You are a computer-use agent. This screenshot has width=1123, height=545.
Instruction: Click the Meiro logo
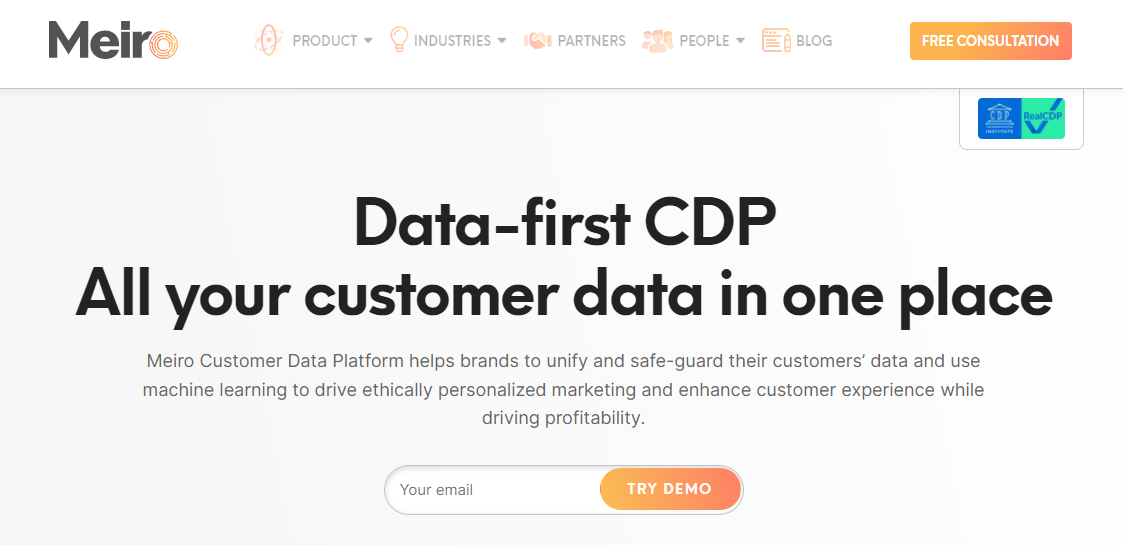point(113,40)
